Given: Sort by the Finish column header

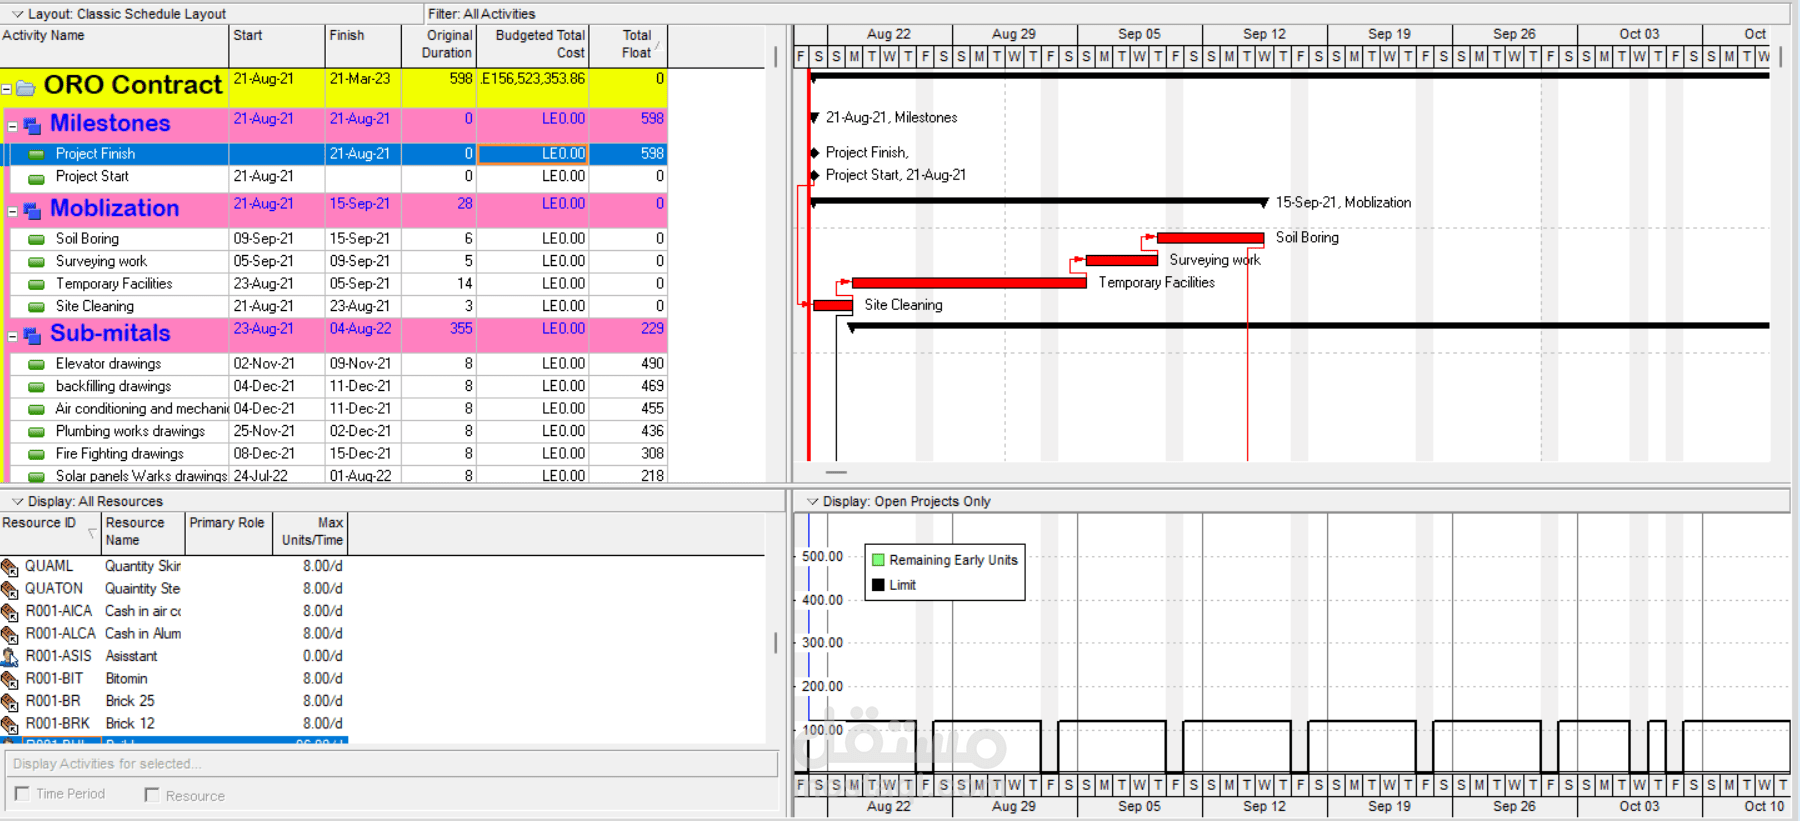Looking at the screenshot, I should click(x=363, y=46).
